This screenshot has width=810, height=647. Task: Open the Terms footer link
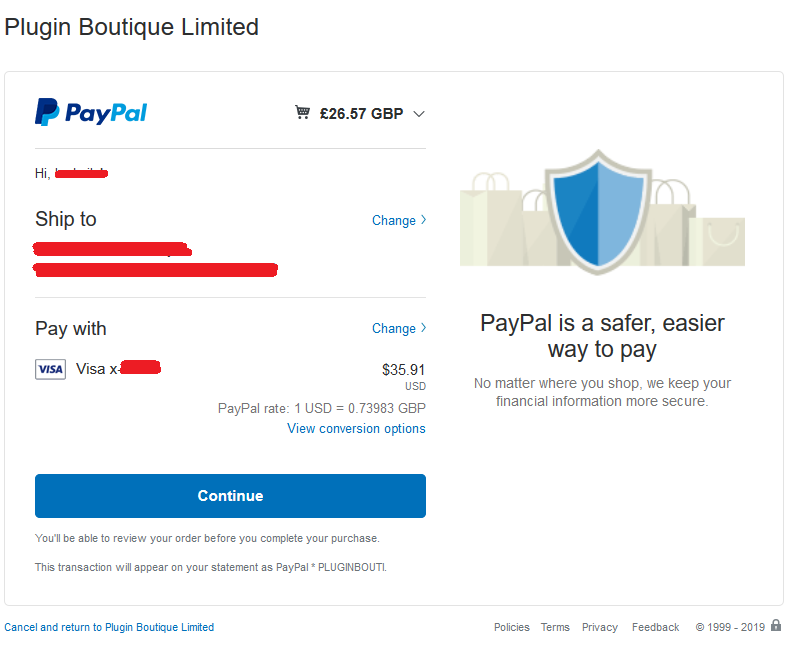pyautogui.click(x=555, y=628)
